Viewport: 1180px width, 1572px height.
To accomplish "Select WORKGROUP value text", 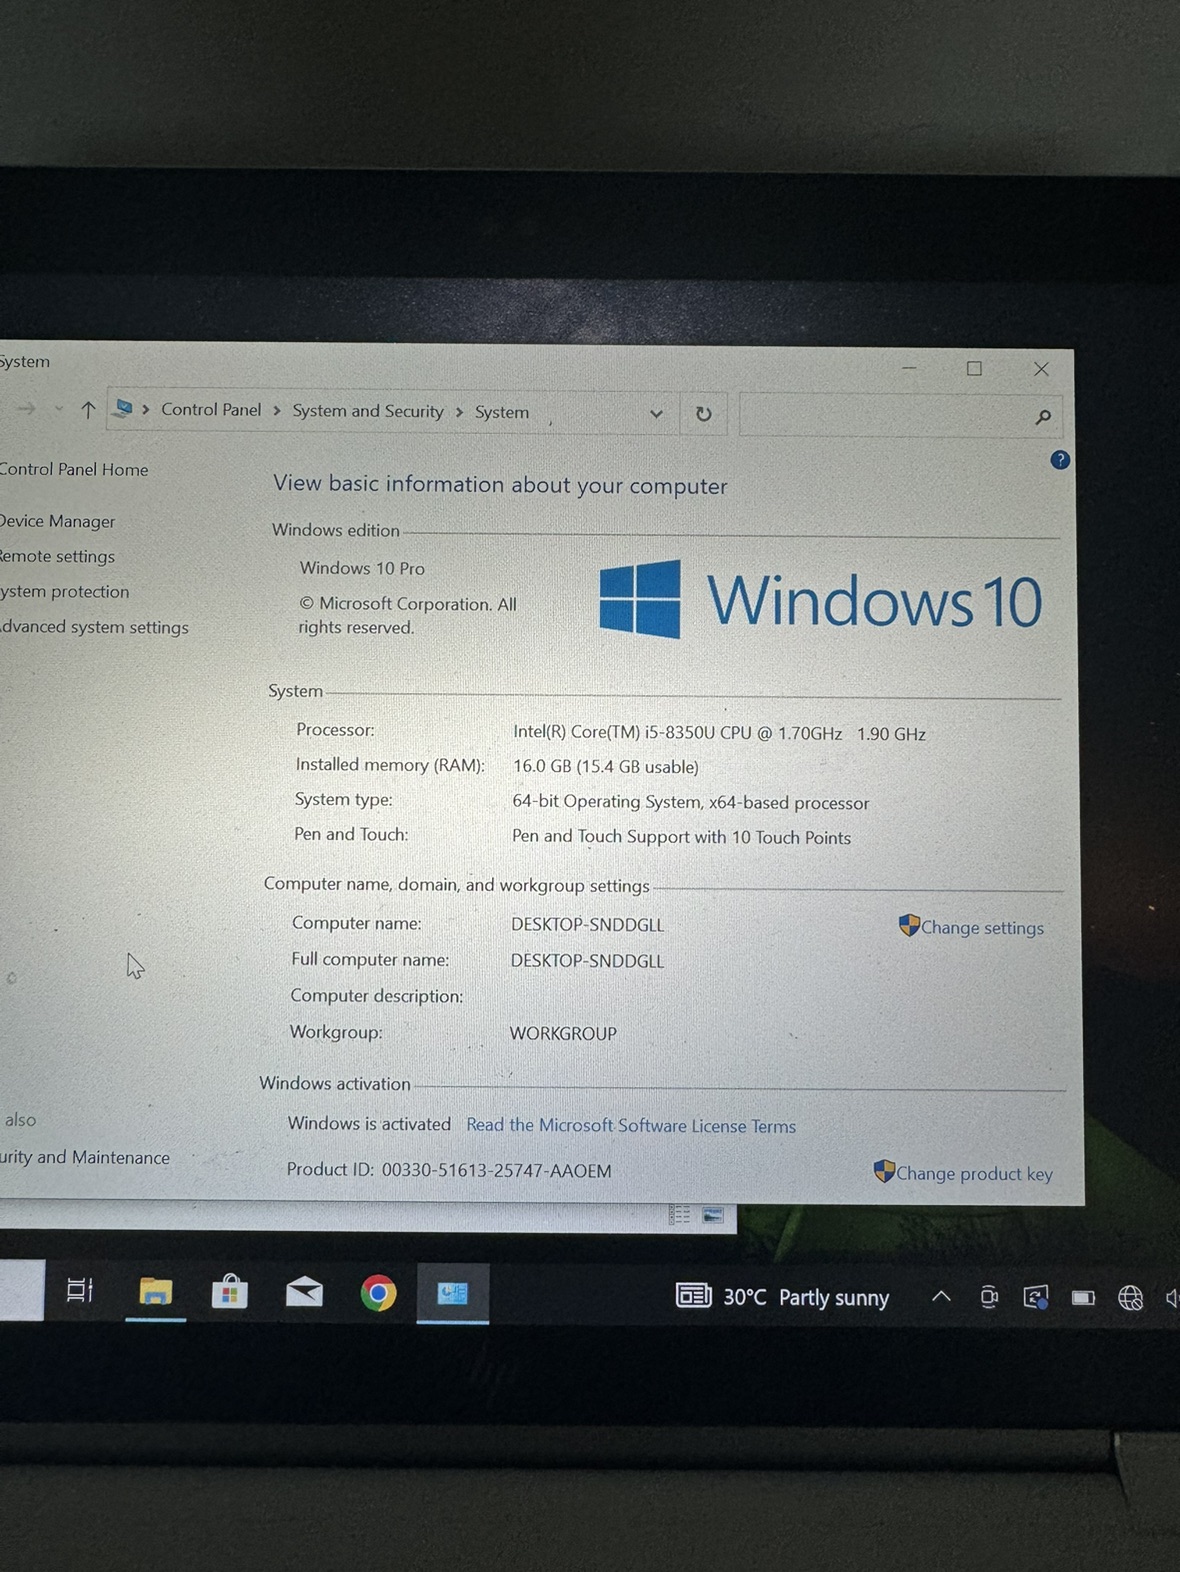I will click(563, 1034).
